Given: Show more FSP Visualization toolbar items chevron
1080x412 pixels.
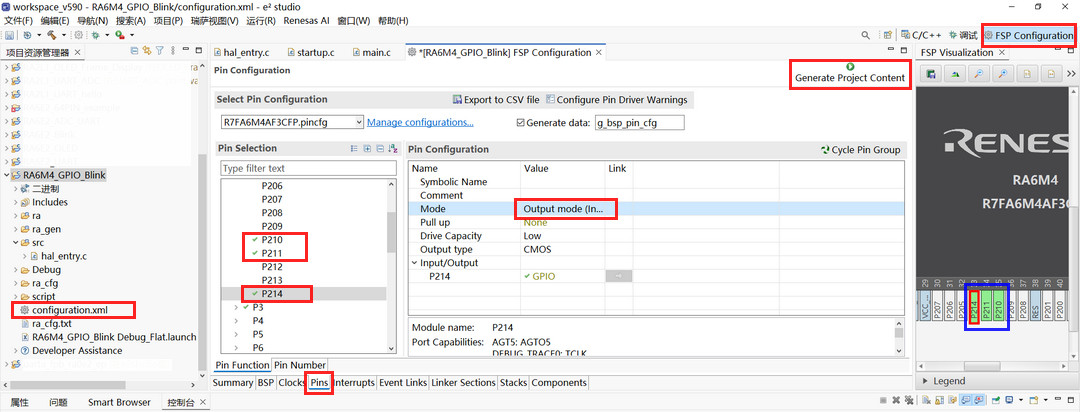Looking at the screenshot, I should point(1070,74).
